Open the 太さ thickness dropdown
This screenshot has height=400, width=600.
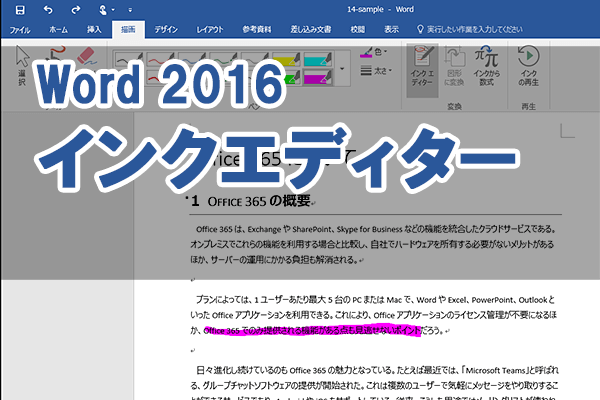(377, 70)
